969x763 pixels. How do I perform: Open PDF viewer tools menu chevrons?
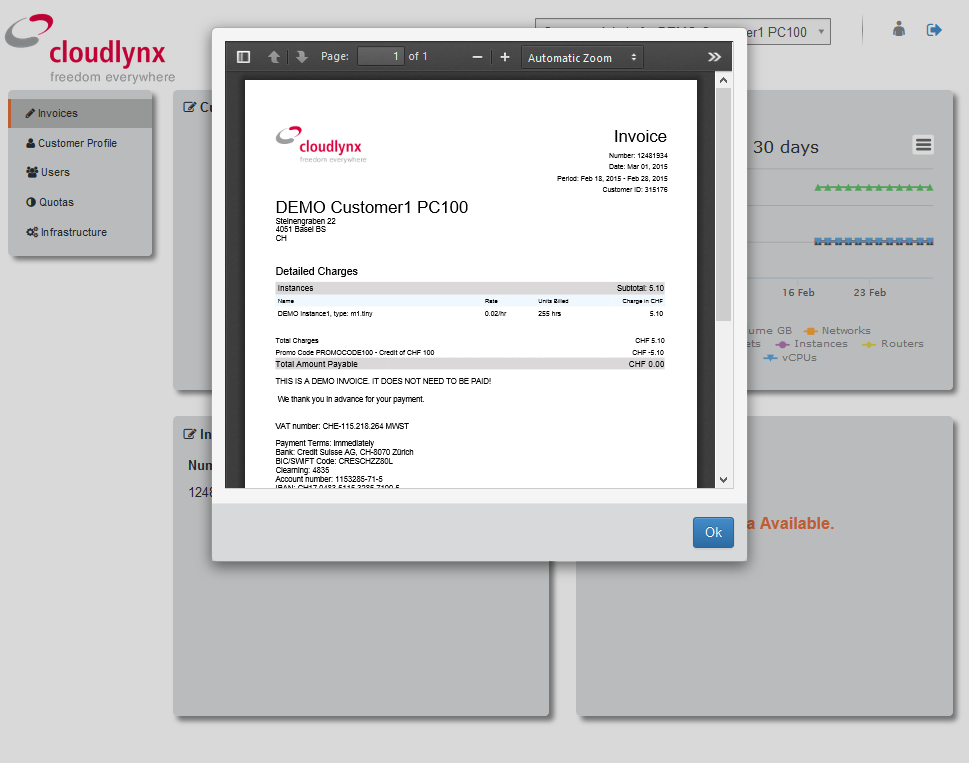(714, 57)
